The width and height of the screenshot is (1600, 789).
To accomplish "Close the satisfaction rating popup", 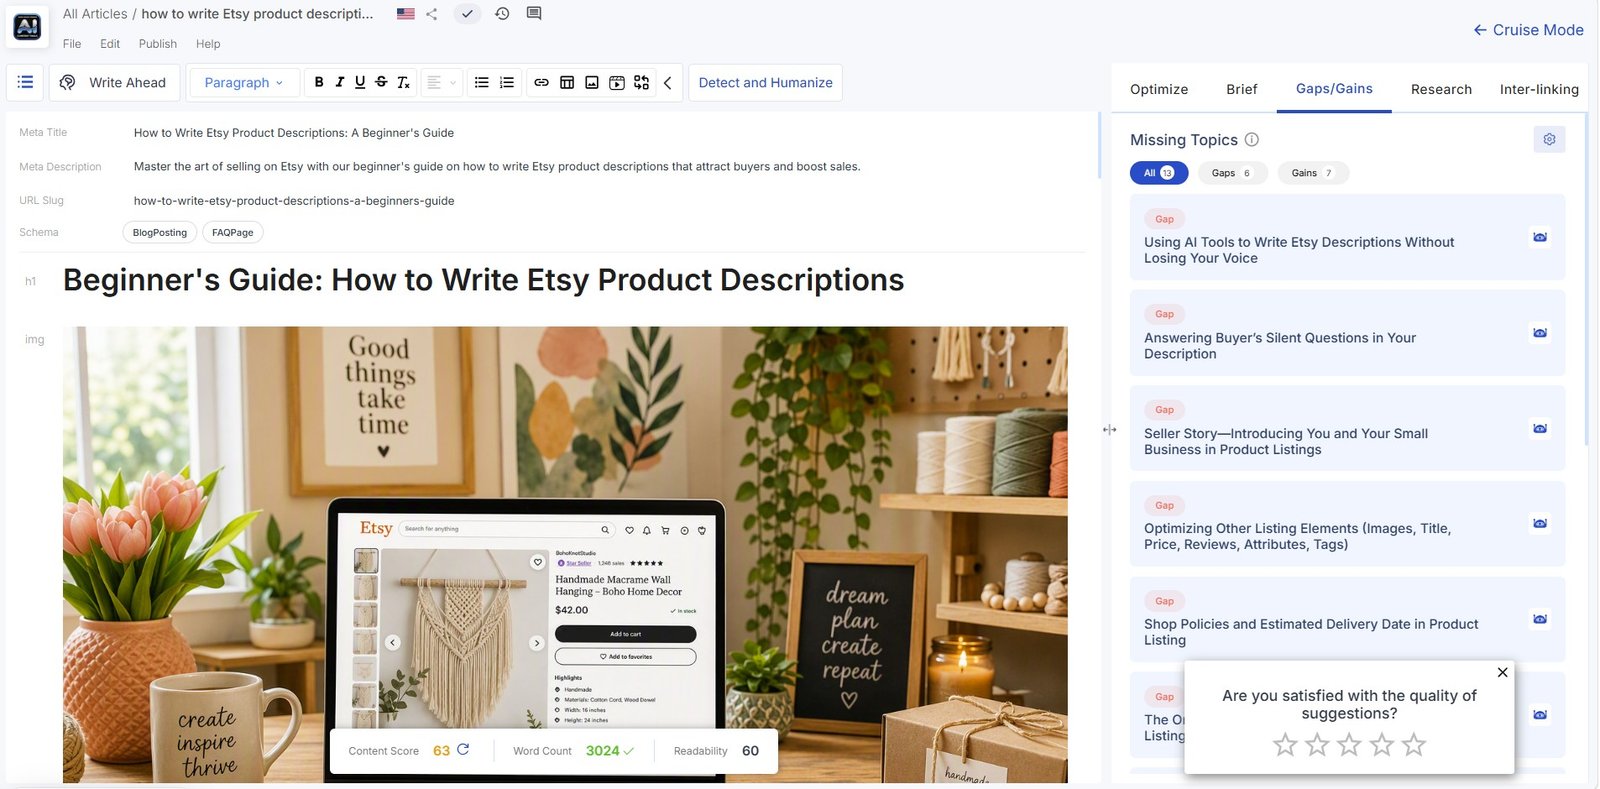I will (x=1502, y=673).
